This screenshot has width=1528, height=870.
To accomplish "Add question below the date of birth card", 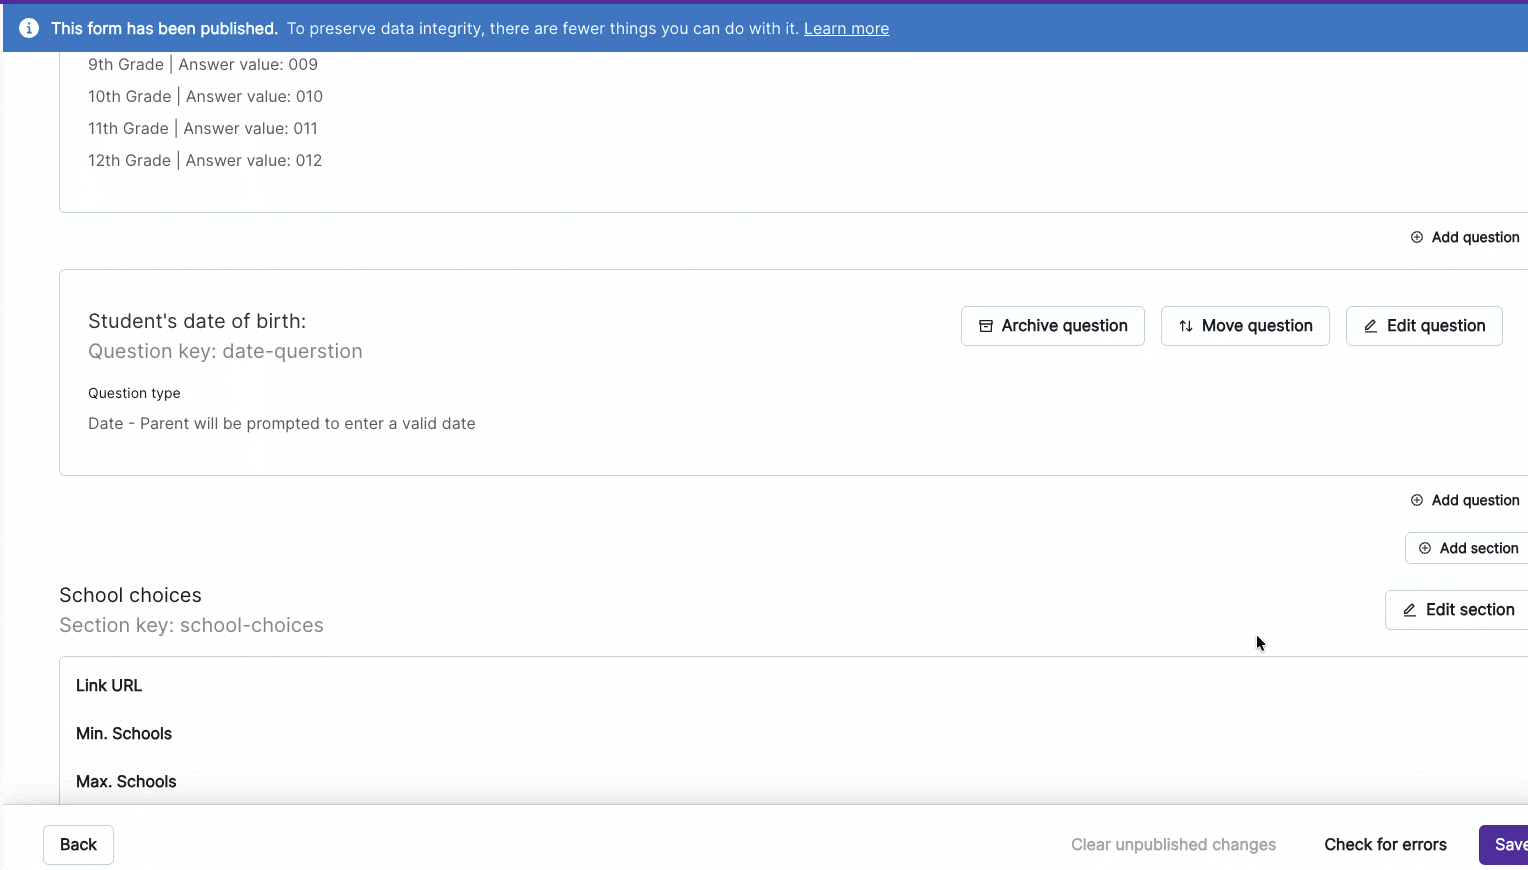I will point(1465,500).
